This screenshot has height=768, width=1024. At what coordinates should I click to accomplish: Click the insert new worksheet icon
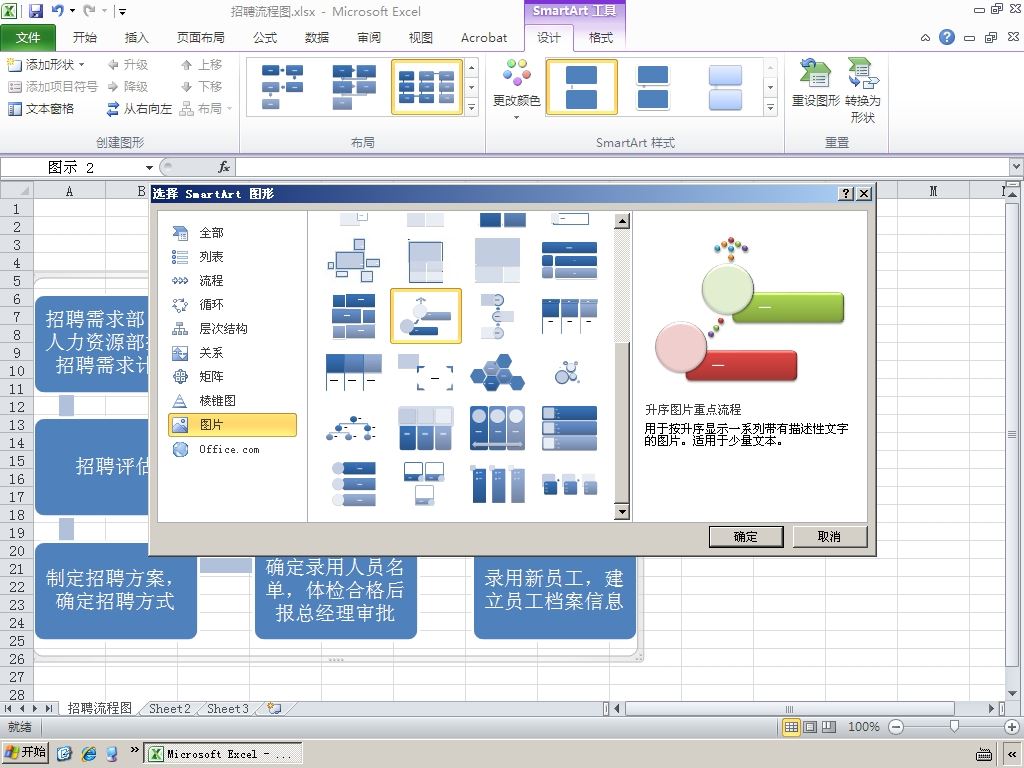[274, 709]
